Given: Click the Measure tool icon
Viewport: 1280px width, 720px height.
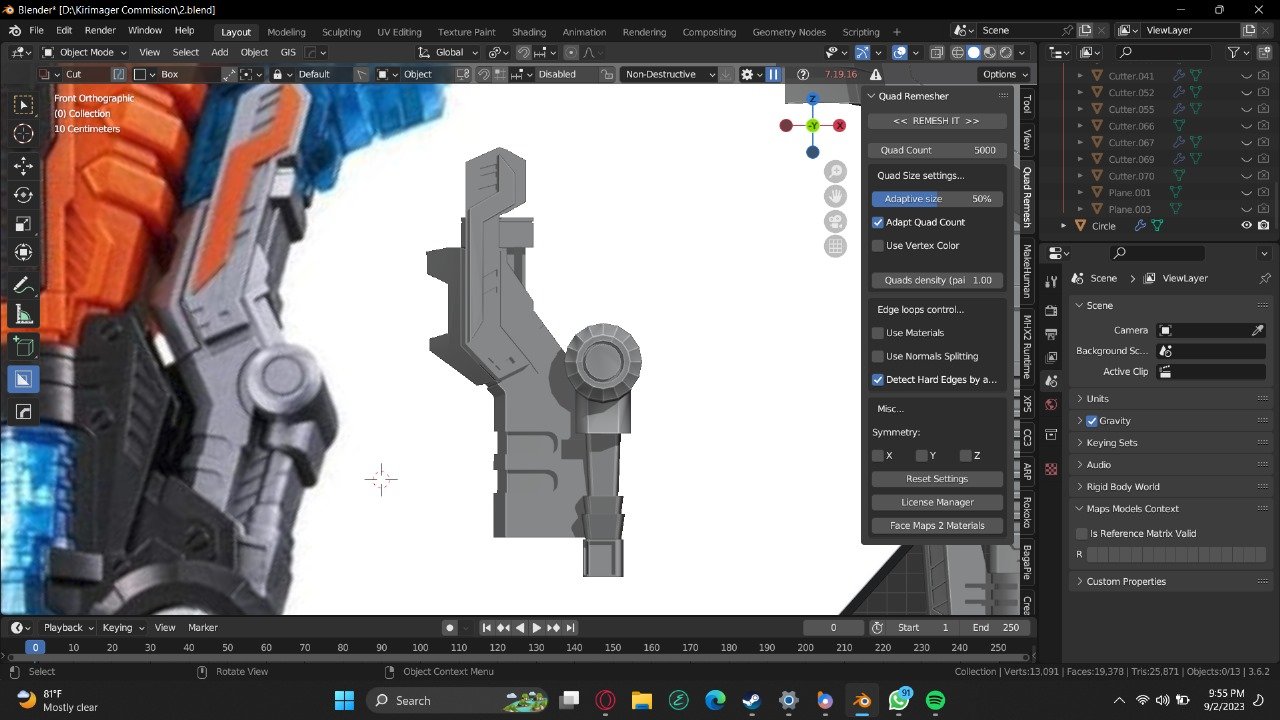Looking at the screenshot, I should click(x=23, y=315).
